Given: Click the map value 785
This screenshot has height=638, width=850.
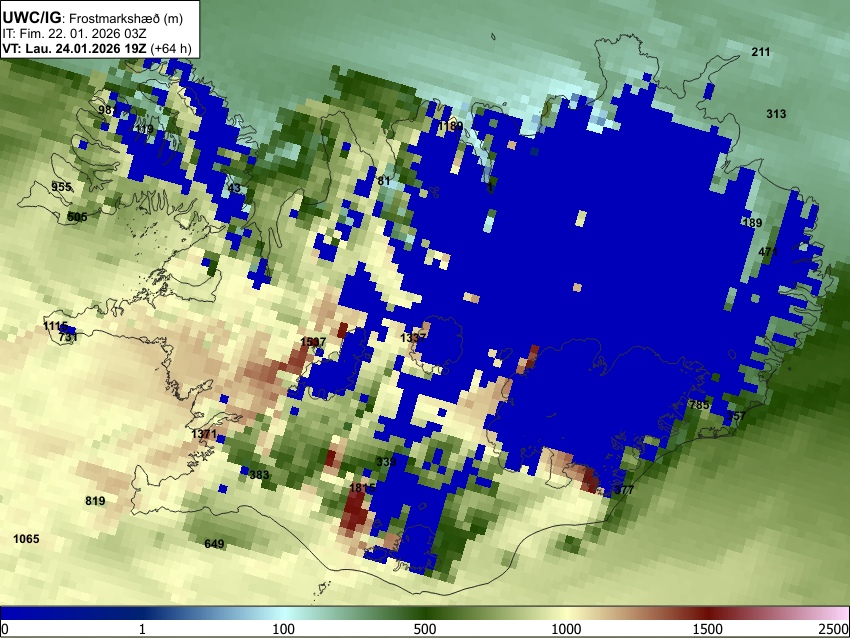Looking at the screenshot, I should [699, 405].
